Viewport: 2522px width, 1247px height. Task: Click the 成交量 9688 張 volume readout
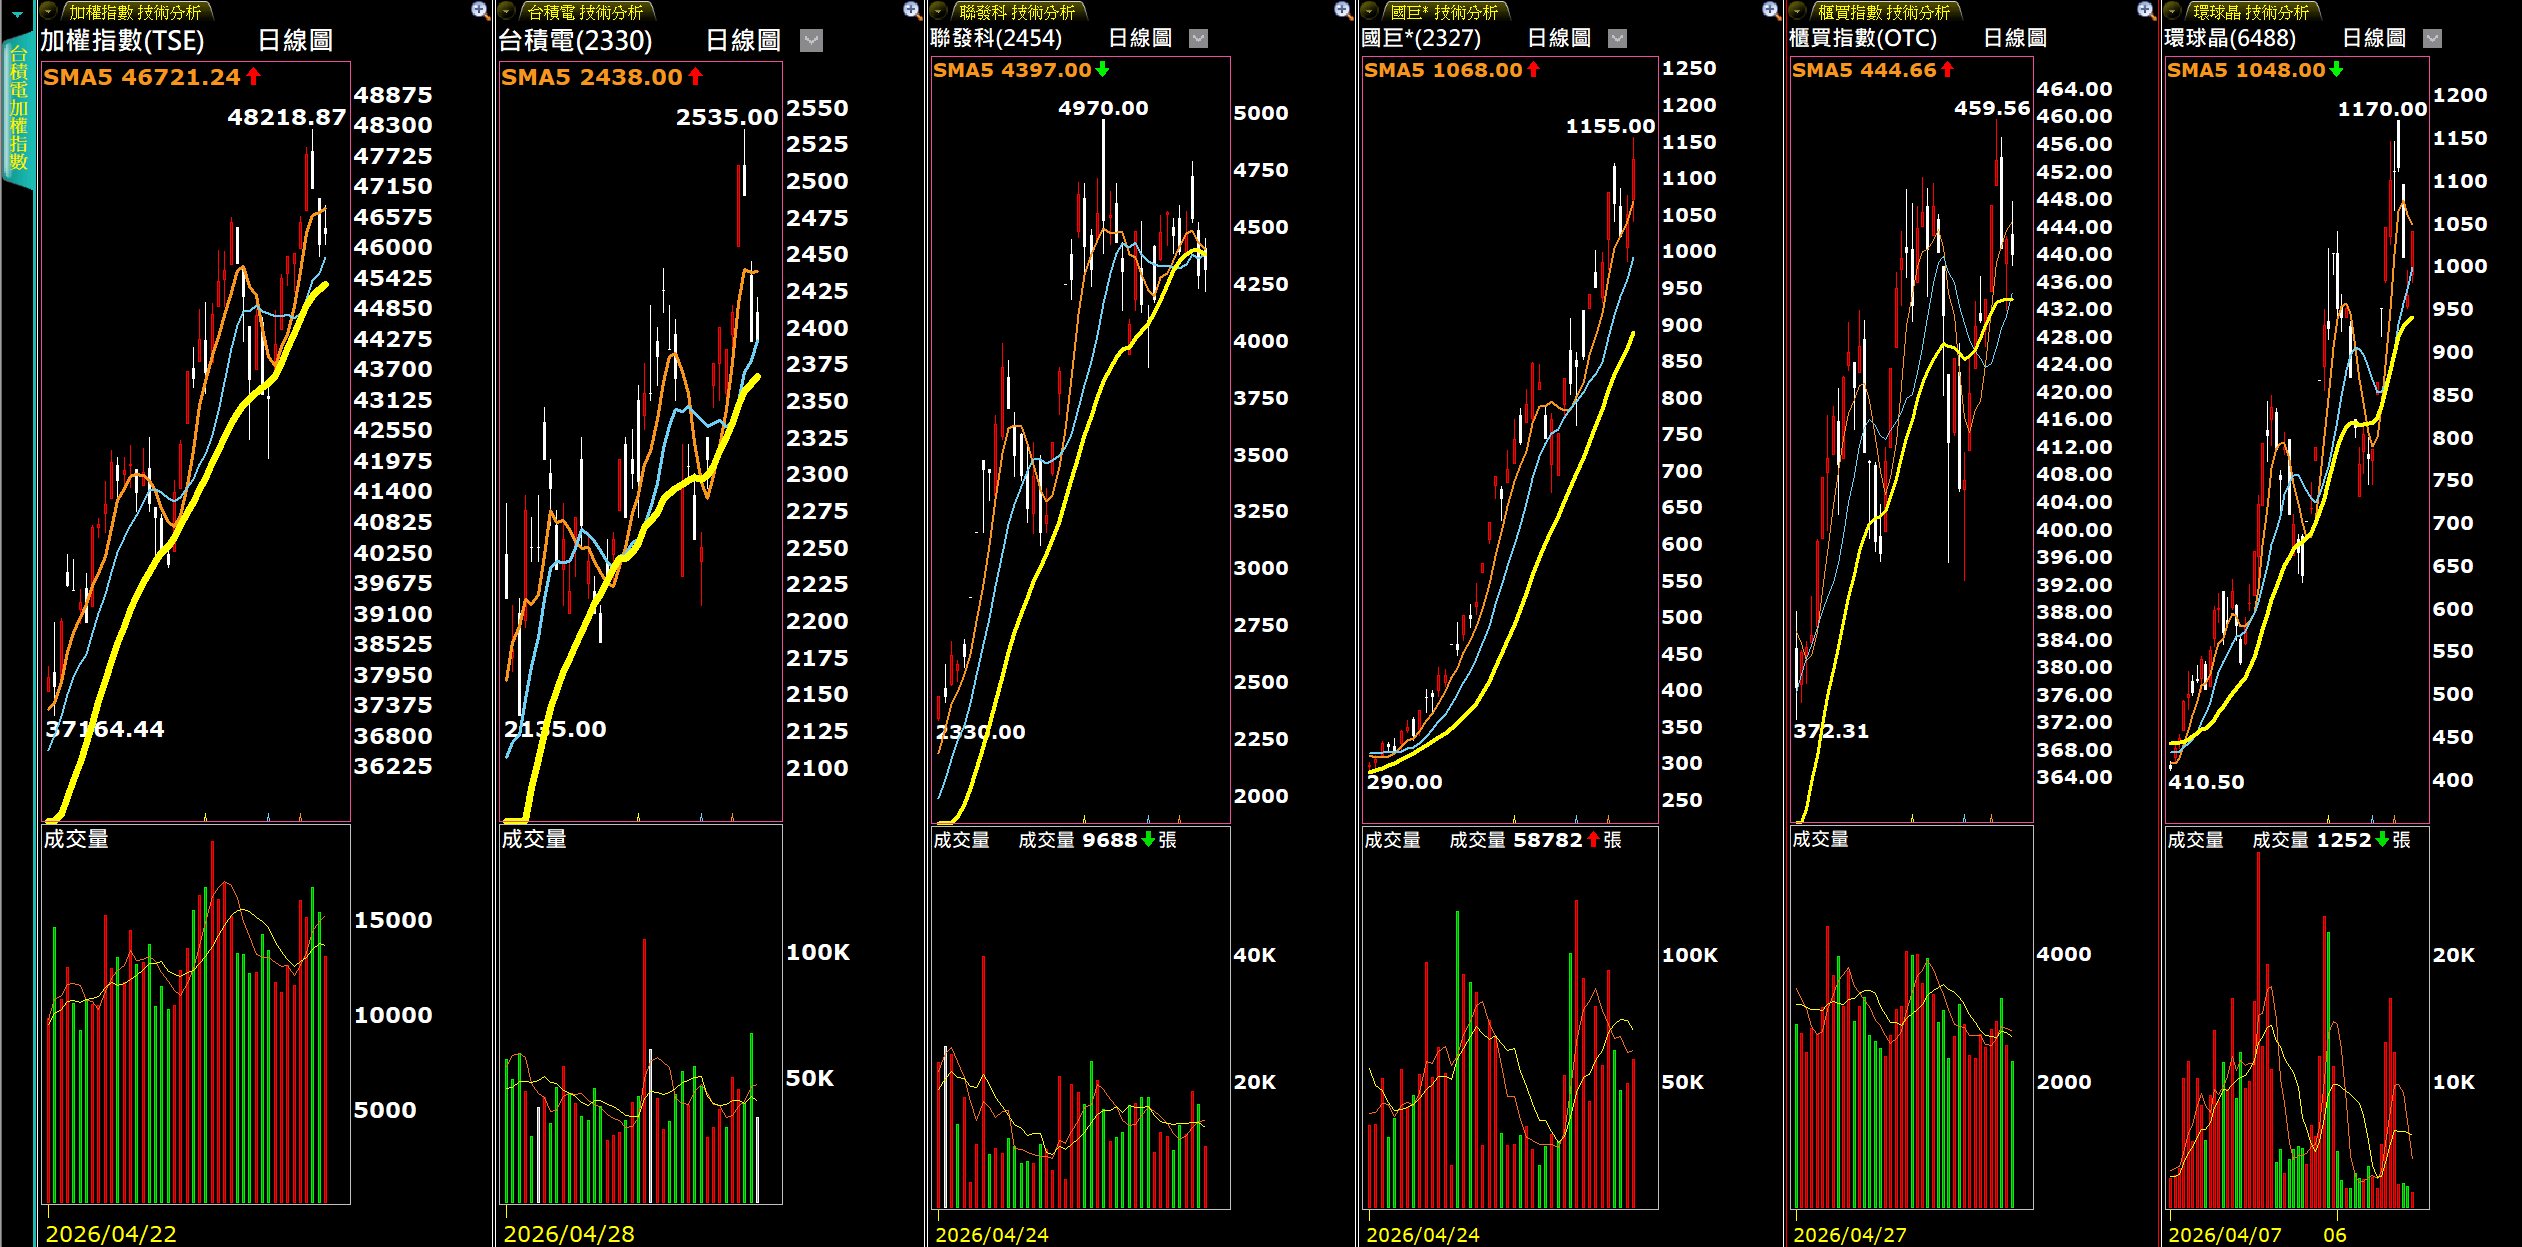coord(1097,840)
